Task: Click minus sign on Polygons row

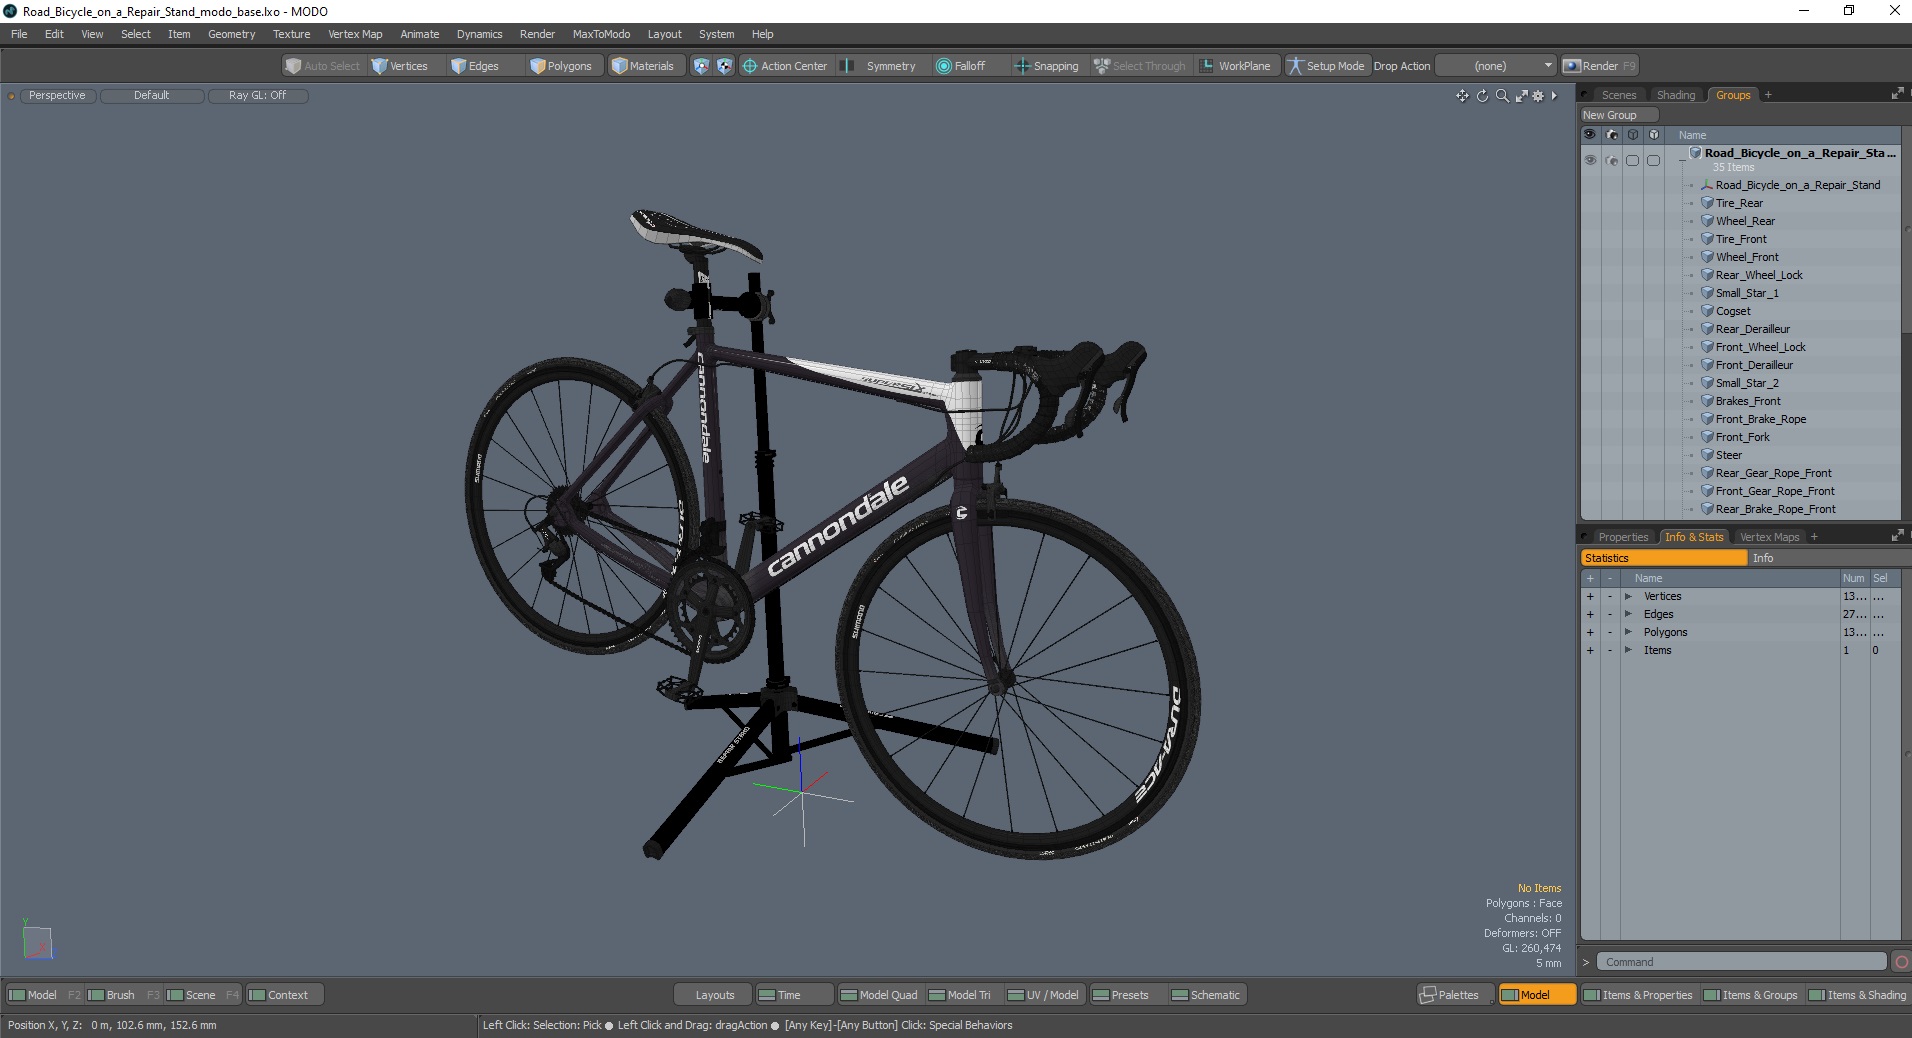Action: pyautogui.click(x=1610, y=633)
